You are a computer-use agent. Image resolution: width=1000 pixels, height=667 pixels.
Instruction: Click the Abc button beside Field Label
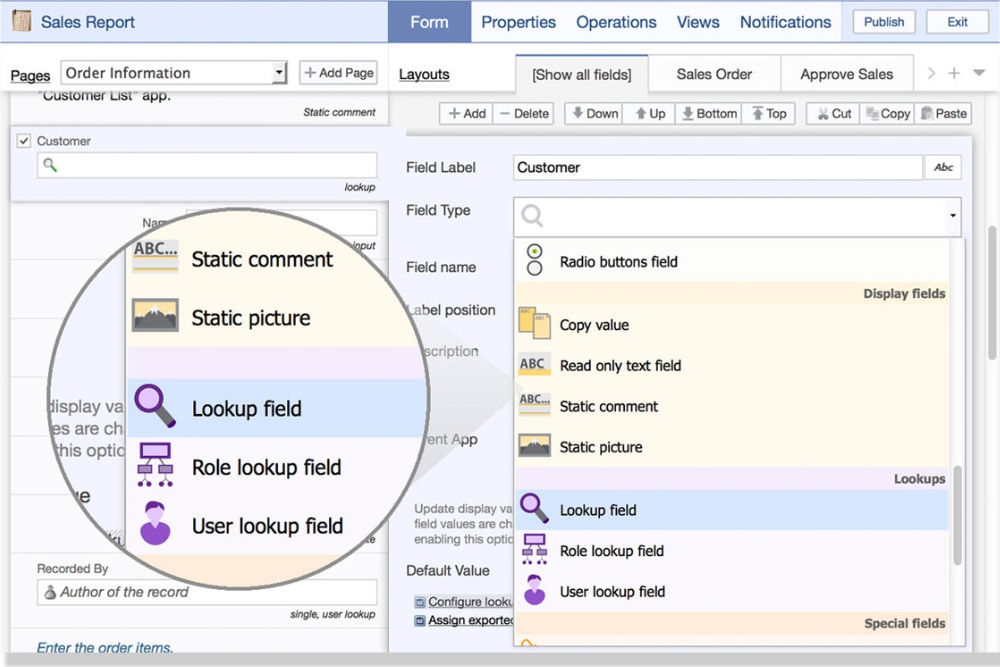coord(943,168)
